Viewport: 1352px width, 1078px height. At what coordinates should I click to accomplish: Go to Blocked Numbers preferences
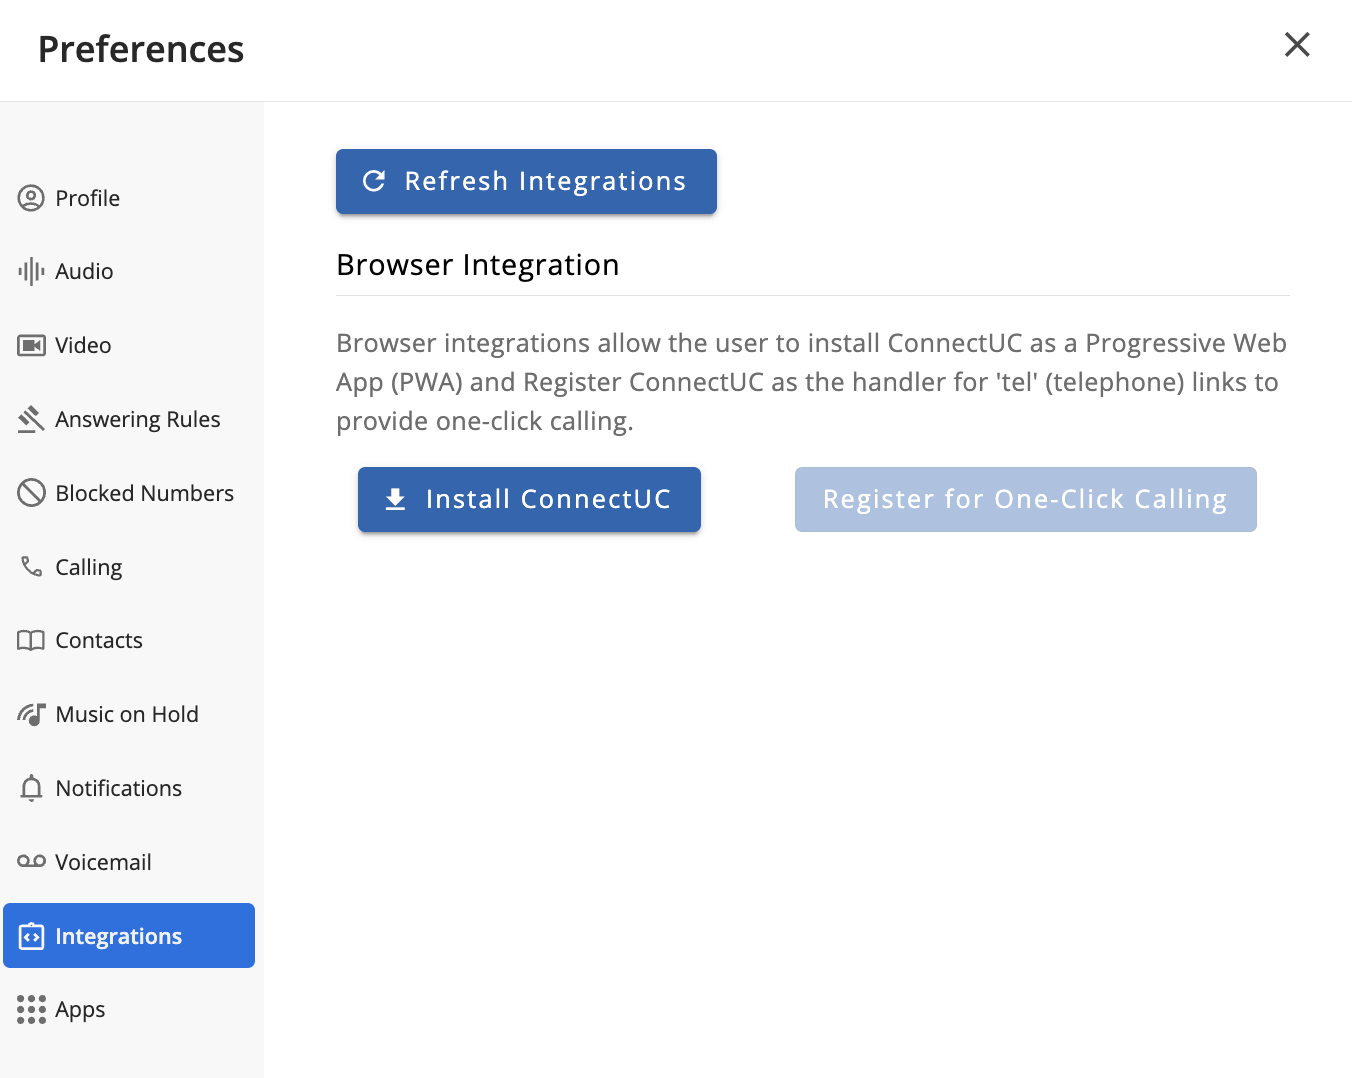[144, 493]
